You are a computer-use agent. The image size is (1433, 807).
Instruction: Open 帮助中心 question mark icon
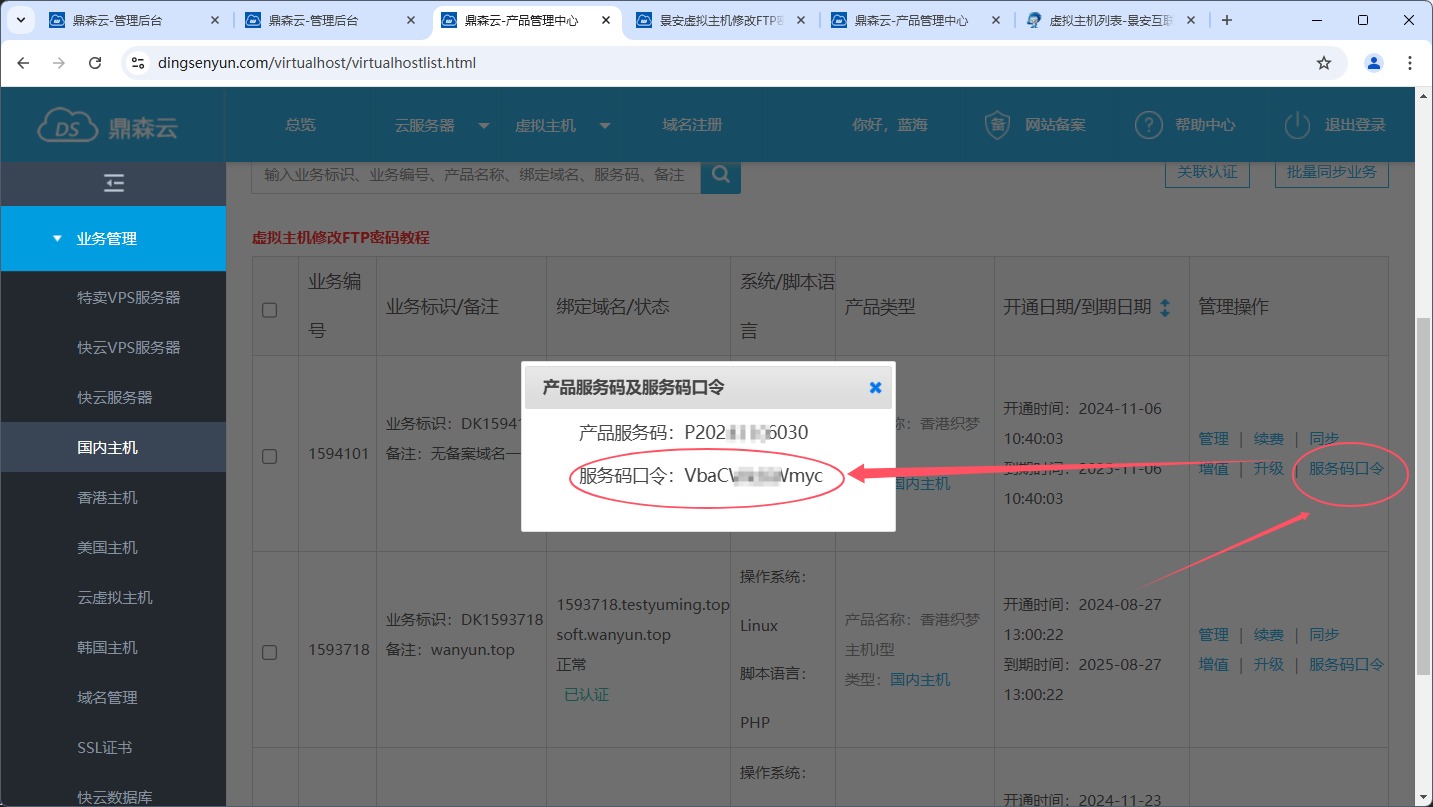(1147, 125)
